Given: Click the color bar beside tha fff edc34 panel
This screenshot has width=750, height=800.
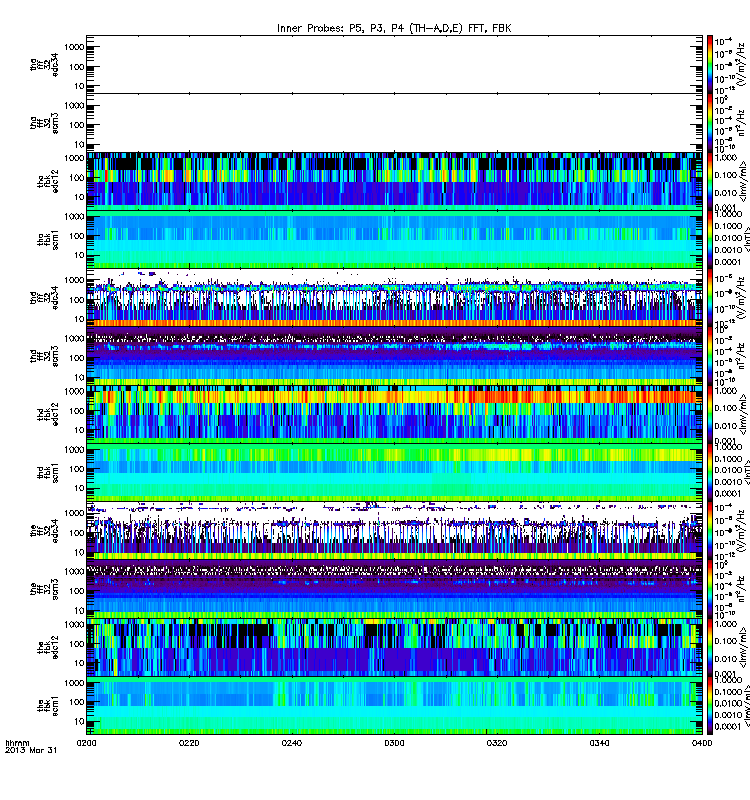Looking at the screenshot, I should pos(710,64).
